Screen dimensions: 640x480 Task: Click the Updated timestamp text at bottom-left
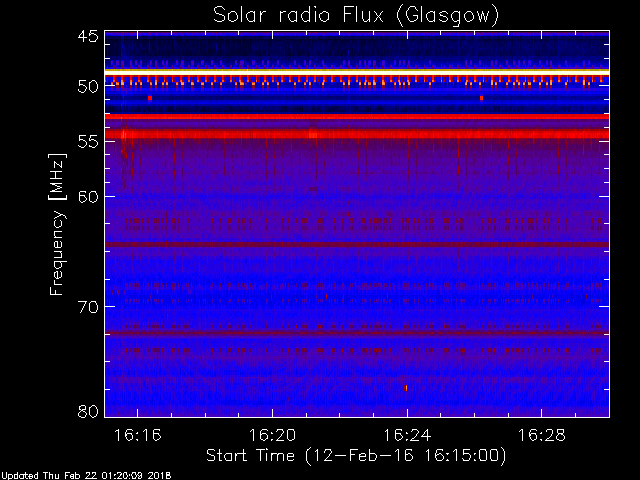[86, 476]
